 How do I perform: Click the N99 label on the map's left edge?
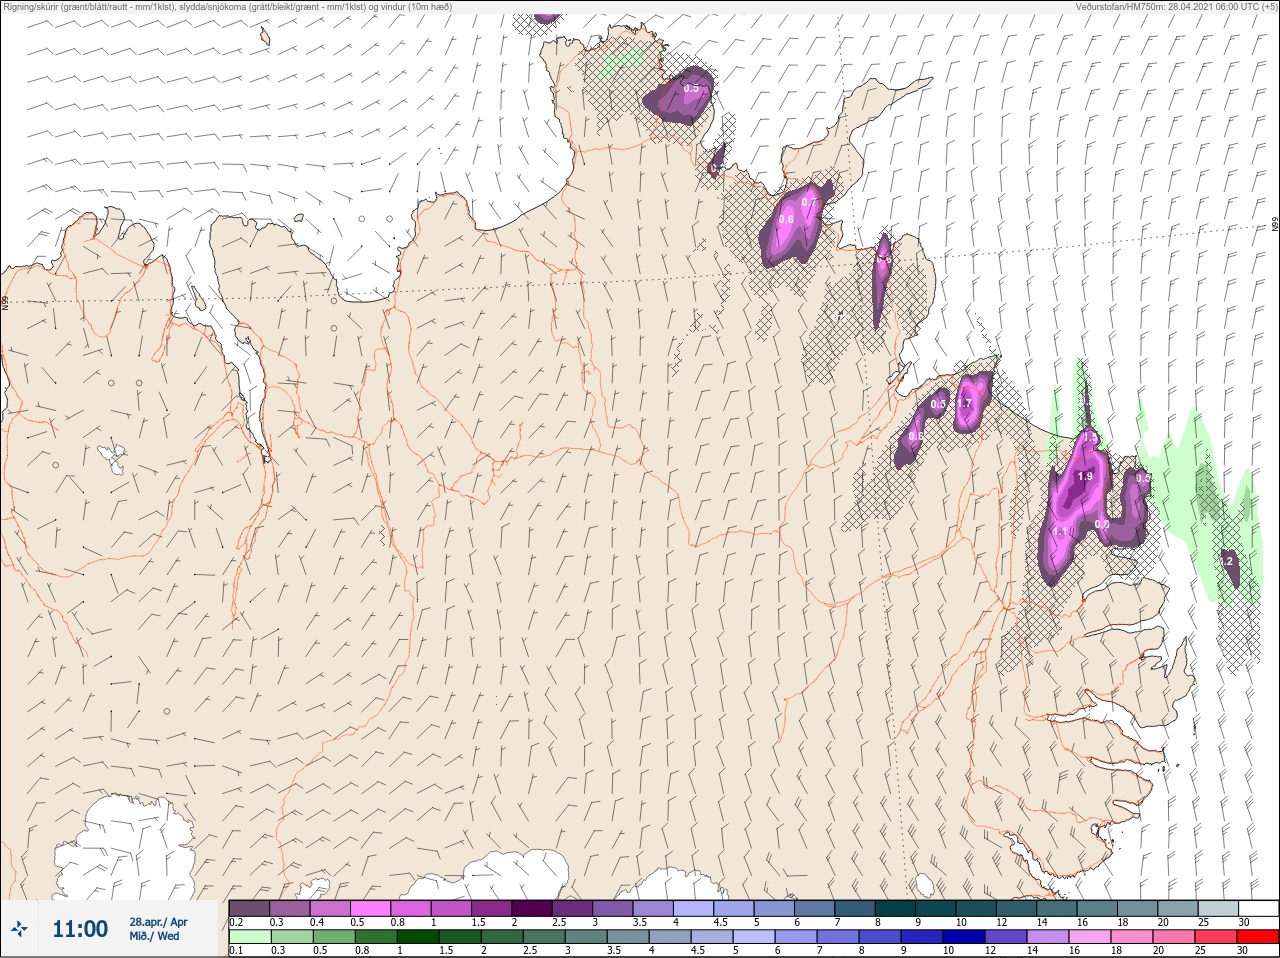click(5, 302)
